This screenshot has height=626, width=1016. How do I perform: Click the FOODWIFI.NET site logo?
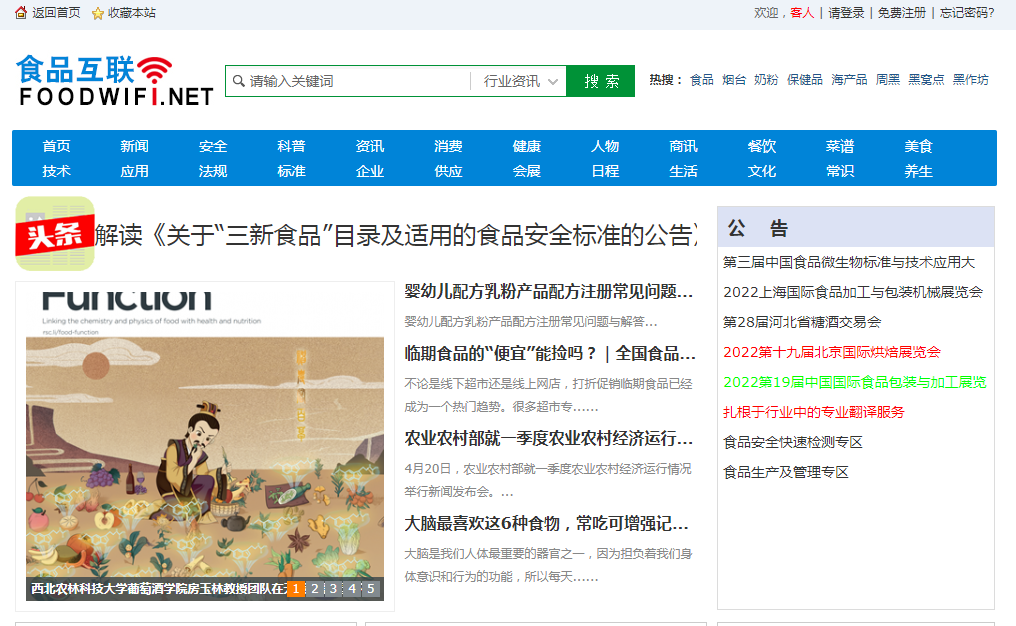click(x=115, y=81)
